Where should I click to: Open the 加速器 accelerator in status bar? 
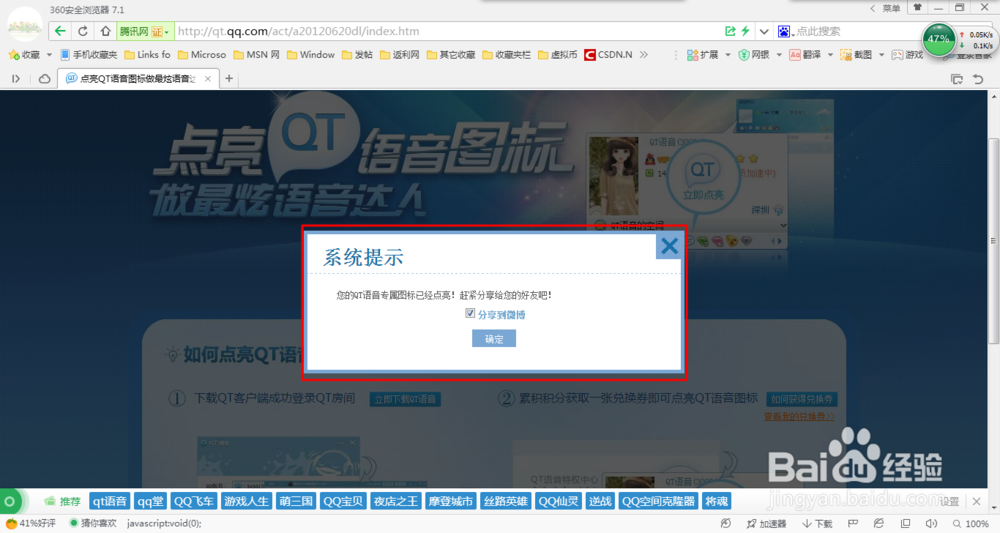(x=767, y=523)
